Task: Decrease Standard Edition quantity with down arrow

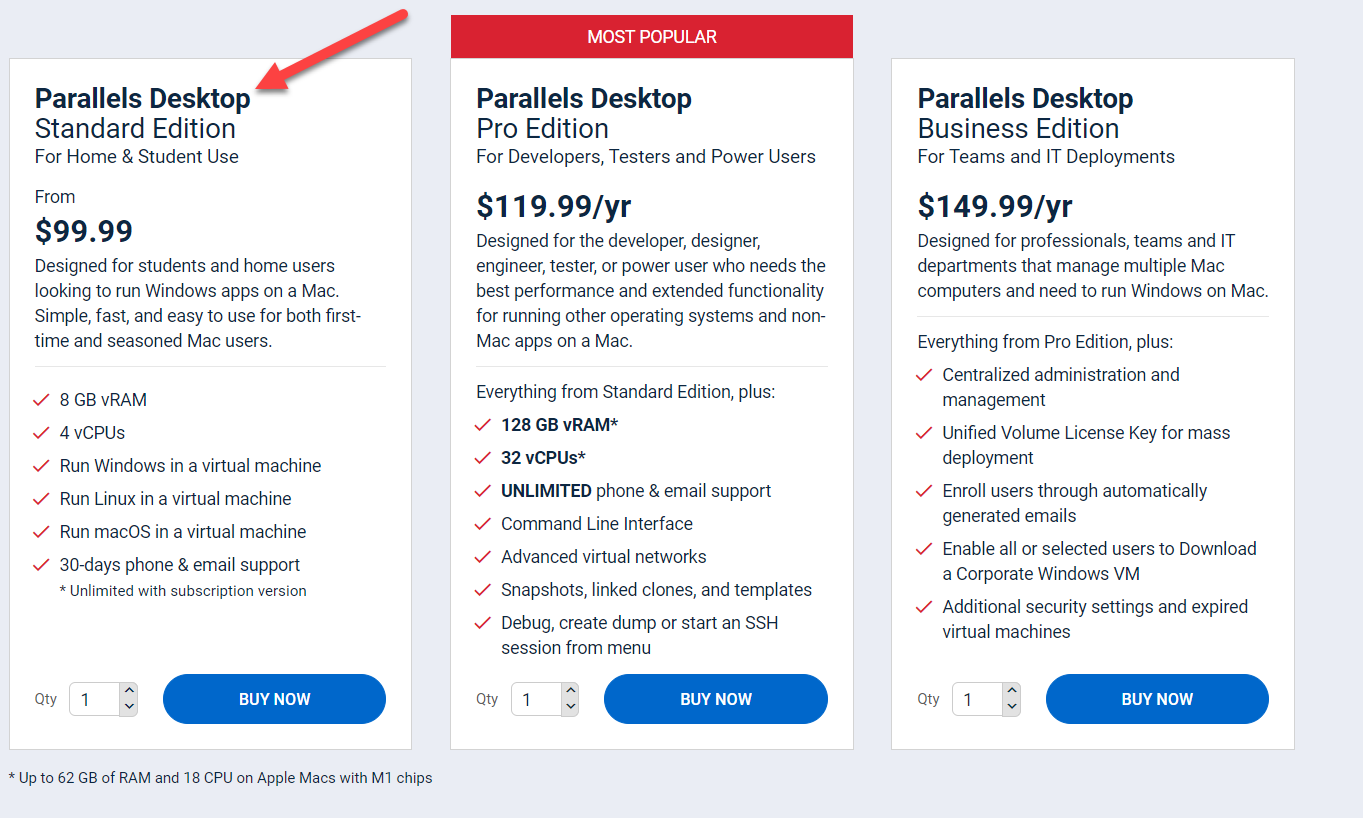Action: tap(128, 707)
